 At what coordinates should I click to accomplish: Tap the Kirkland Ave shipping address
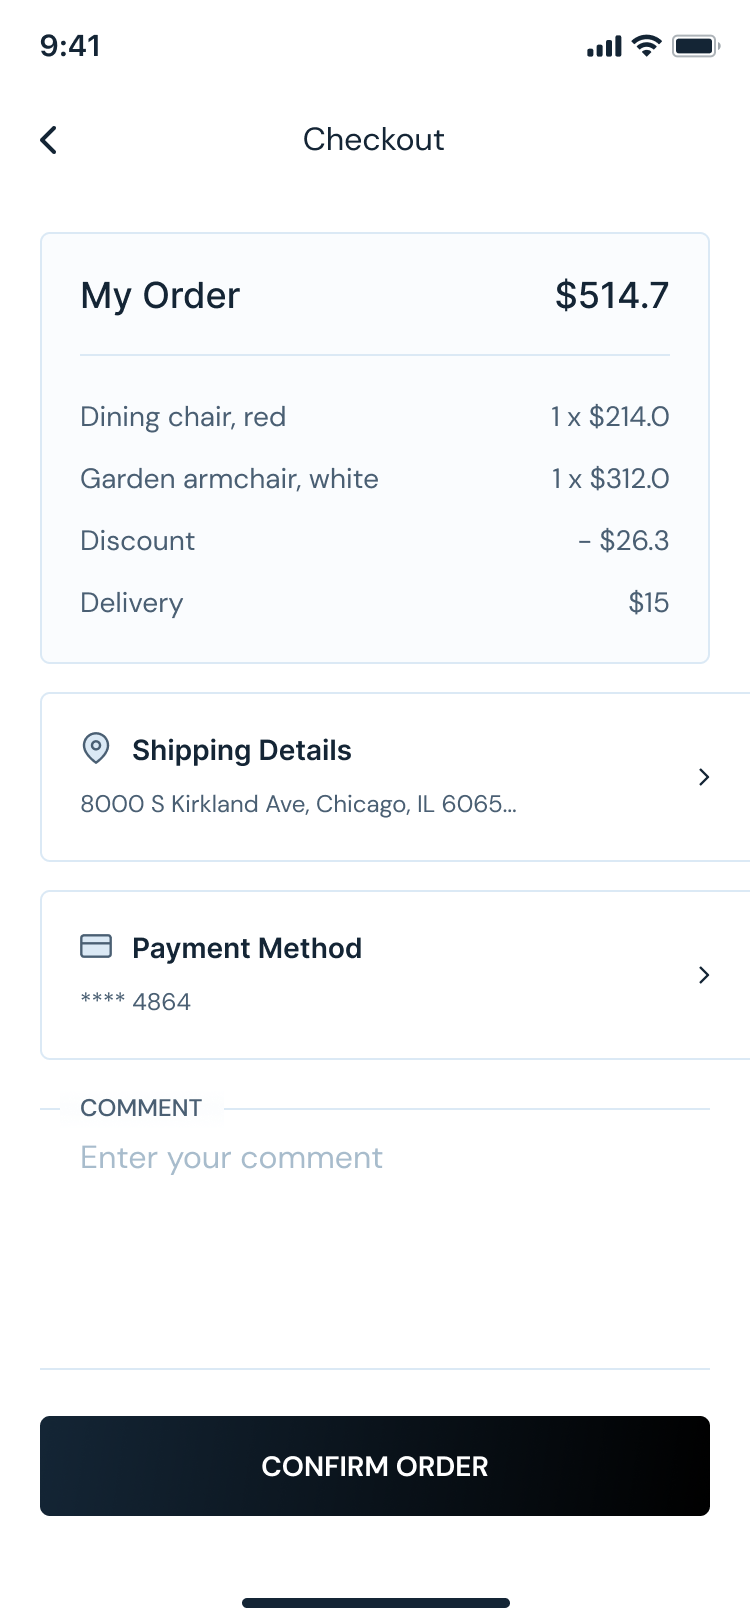pos(298,804)
